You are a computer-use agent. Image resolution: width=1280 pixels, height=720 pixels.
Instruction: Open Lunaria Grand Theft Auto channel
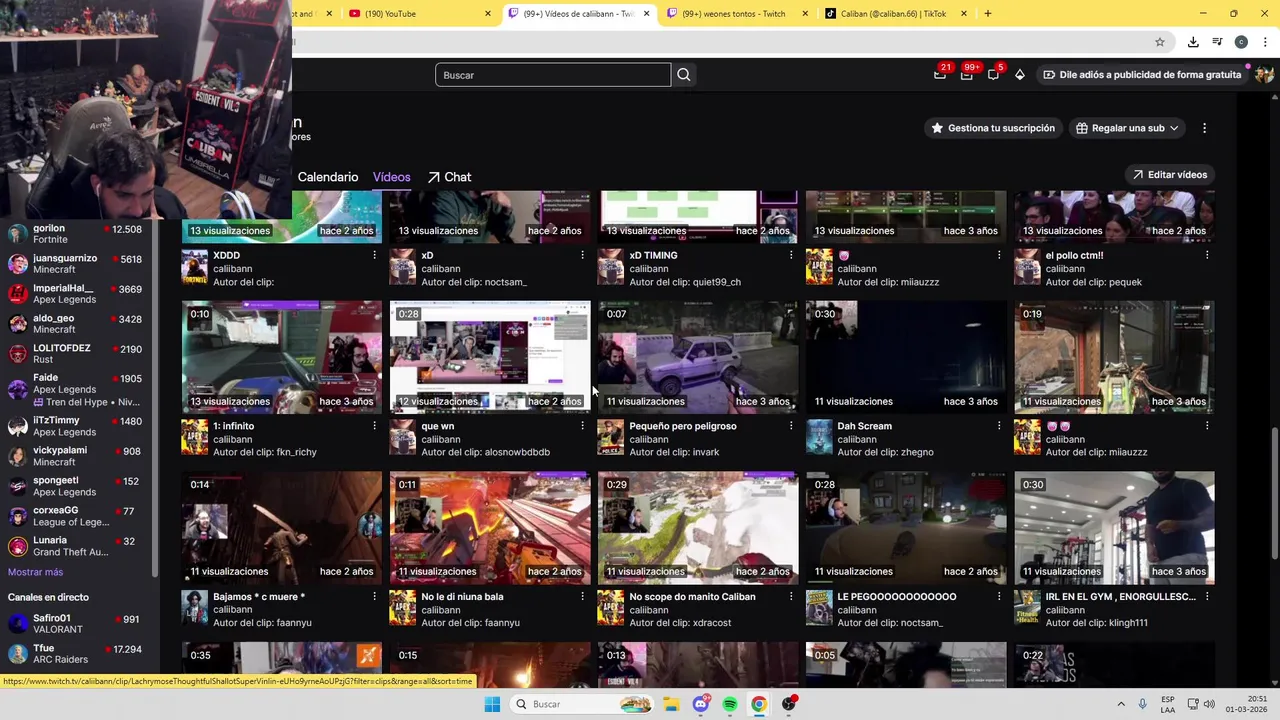pos(76,546)
